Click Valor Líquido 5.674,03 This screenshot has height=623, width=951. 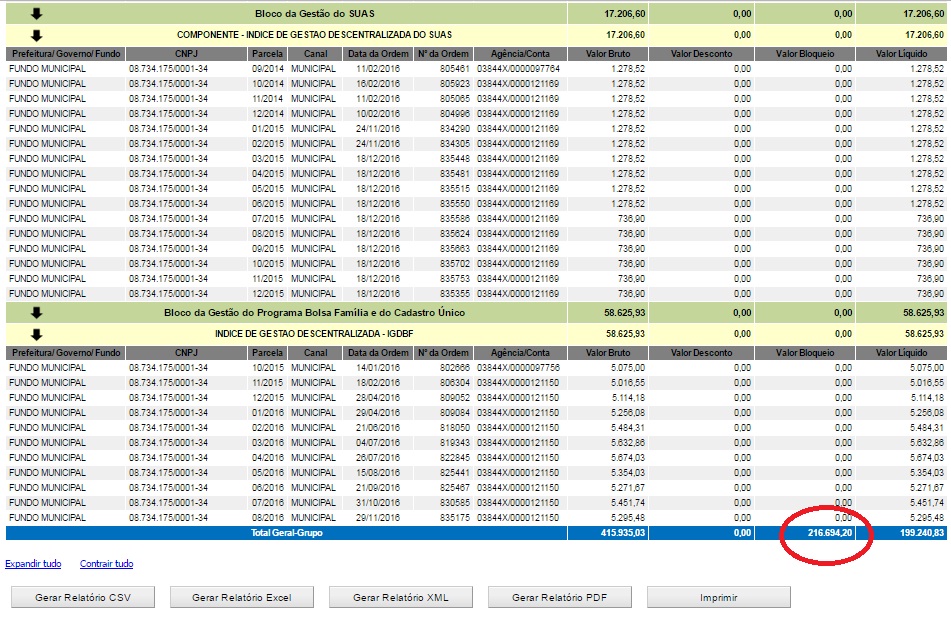[x=927, y=457]
